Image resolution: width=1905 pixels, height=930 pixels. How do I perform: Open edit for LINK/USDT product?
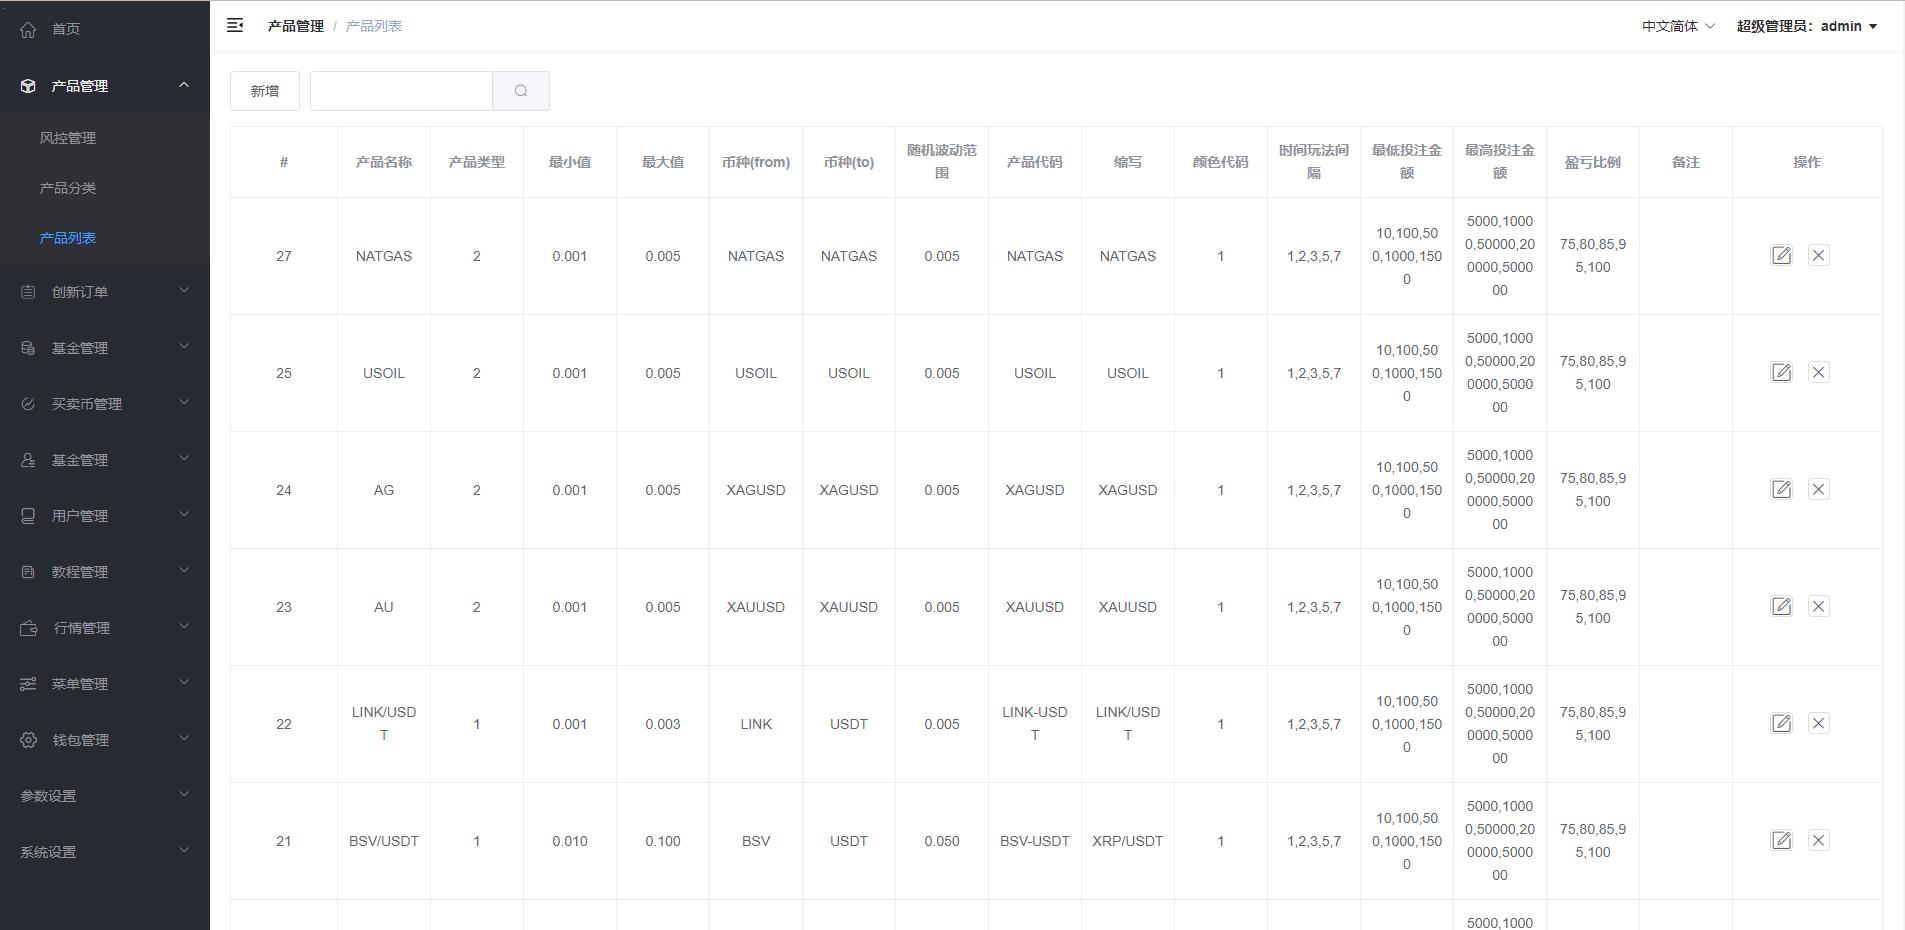tap(1781, 723)
